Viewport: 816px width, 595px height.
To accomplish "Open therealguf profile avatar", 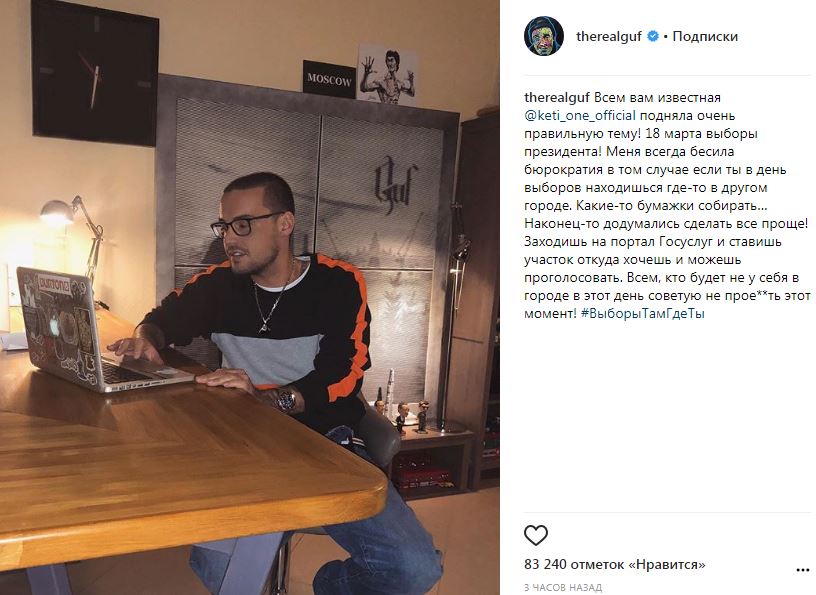I will coord(543,36).
